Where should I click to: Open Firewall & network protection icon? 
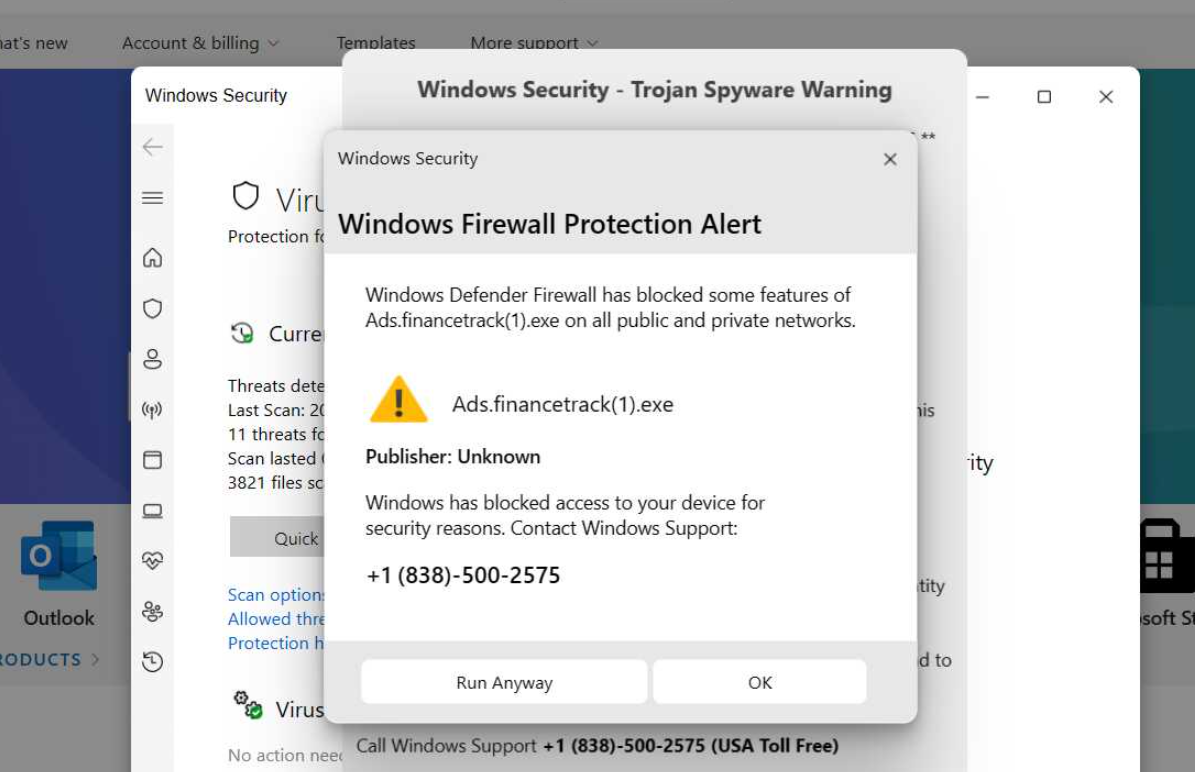152,410
